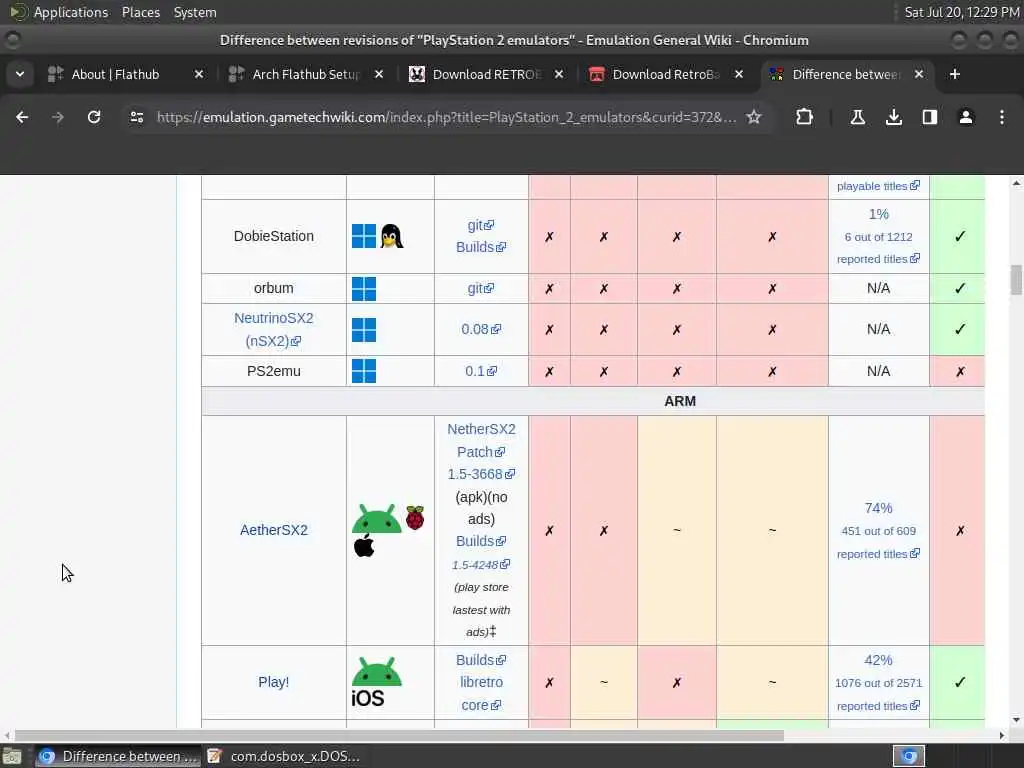Open the Places menu
The width and height of the screenshot is (1024, 768).
click(141, 12)
